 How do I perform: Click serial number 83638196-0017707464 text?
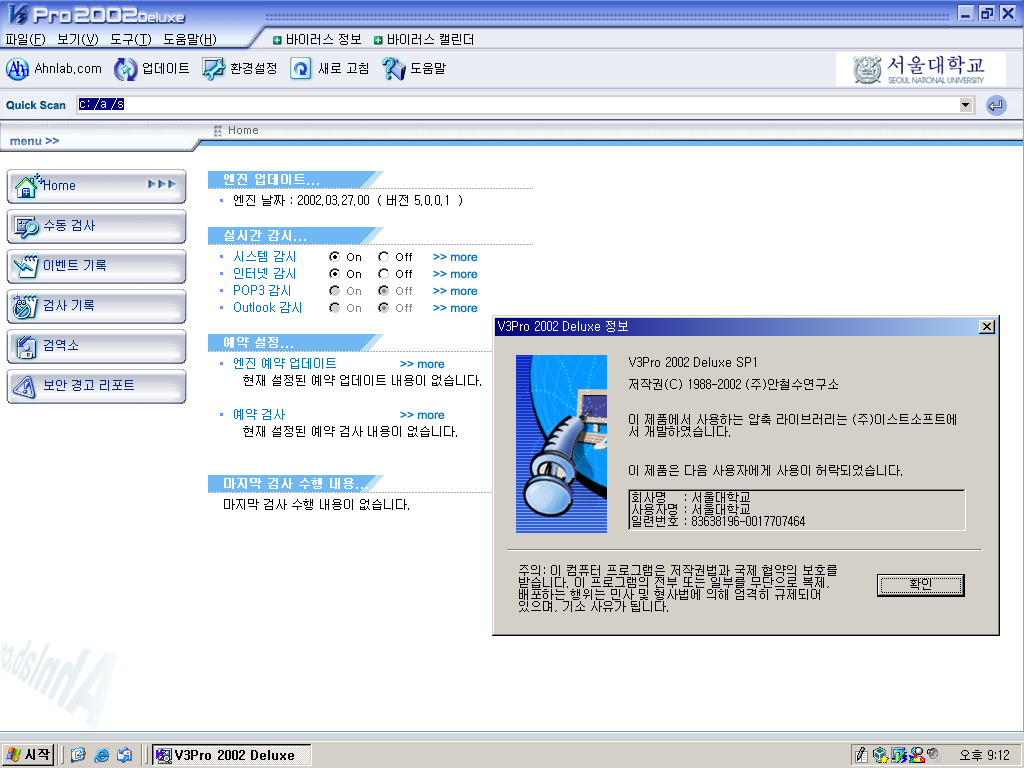tap(748, 521)
